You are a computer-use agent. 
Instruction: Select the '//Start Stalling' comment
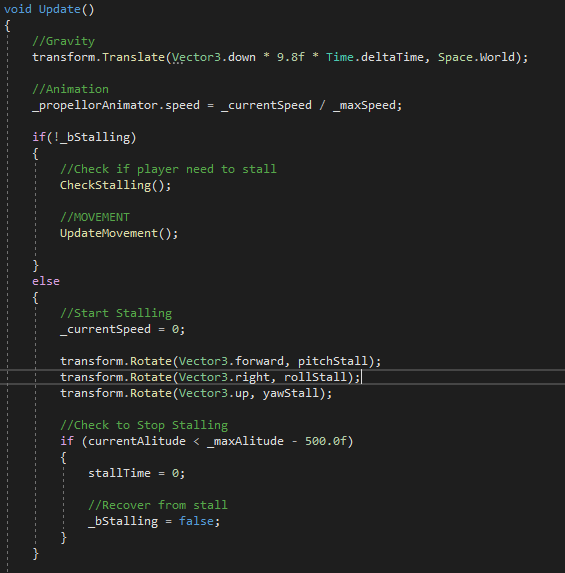click(116, 313)
